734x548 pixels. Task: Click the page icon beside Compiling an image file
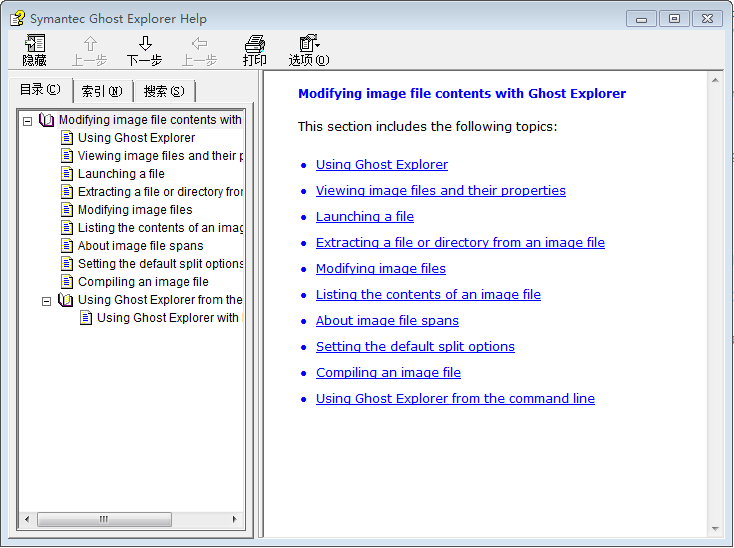67,282
